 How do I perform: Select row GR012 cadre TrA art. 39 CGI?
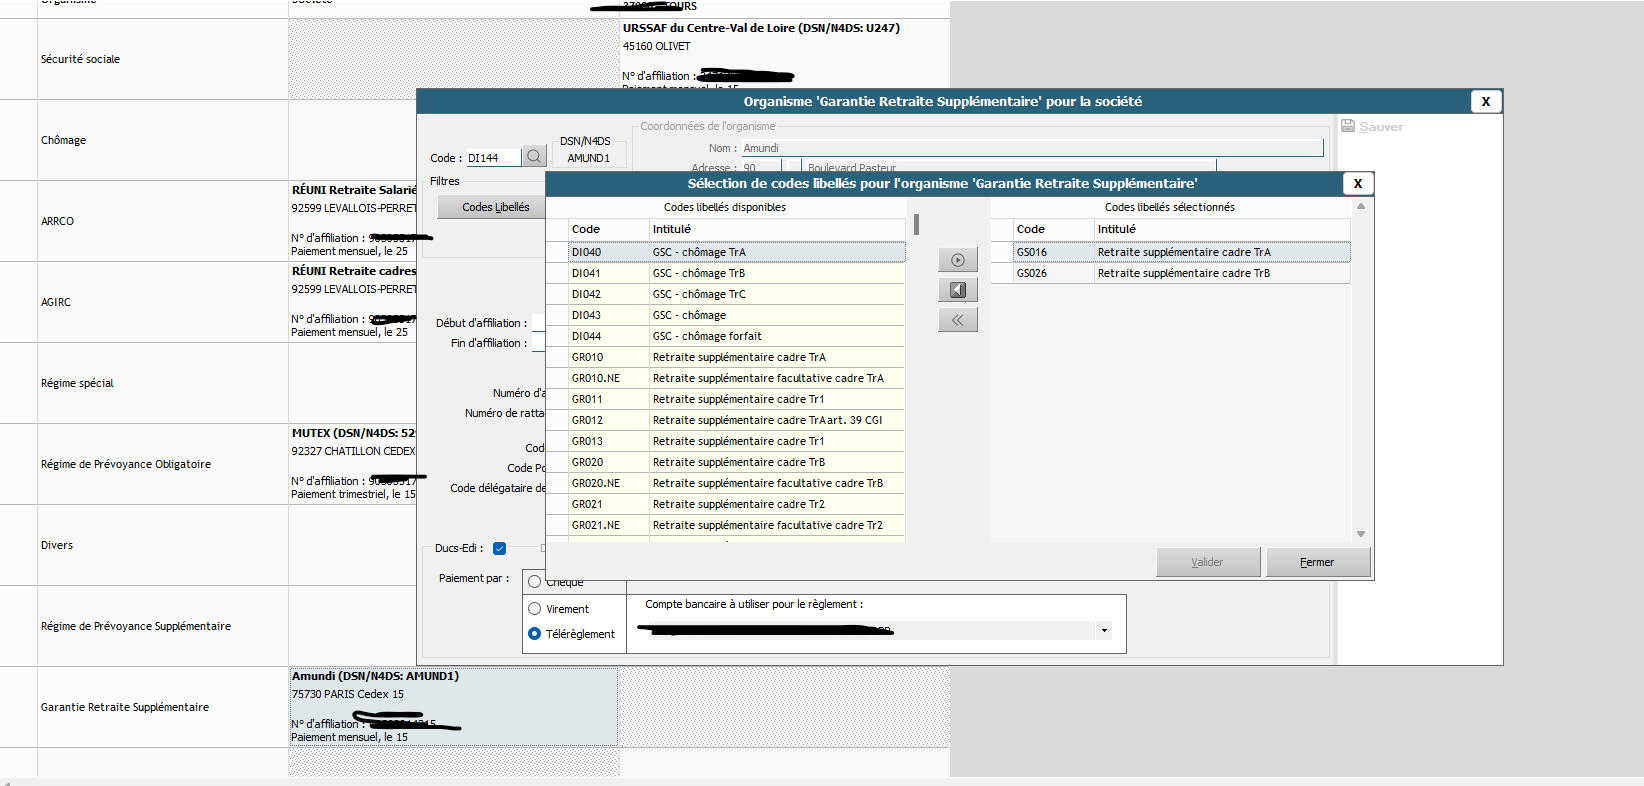[725, 420]
